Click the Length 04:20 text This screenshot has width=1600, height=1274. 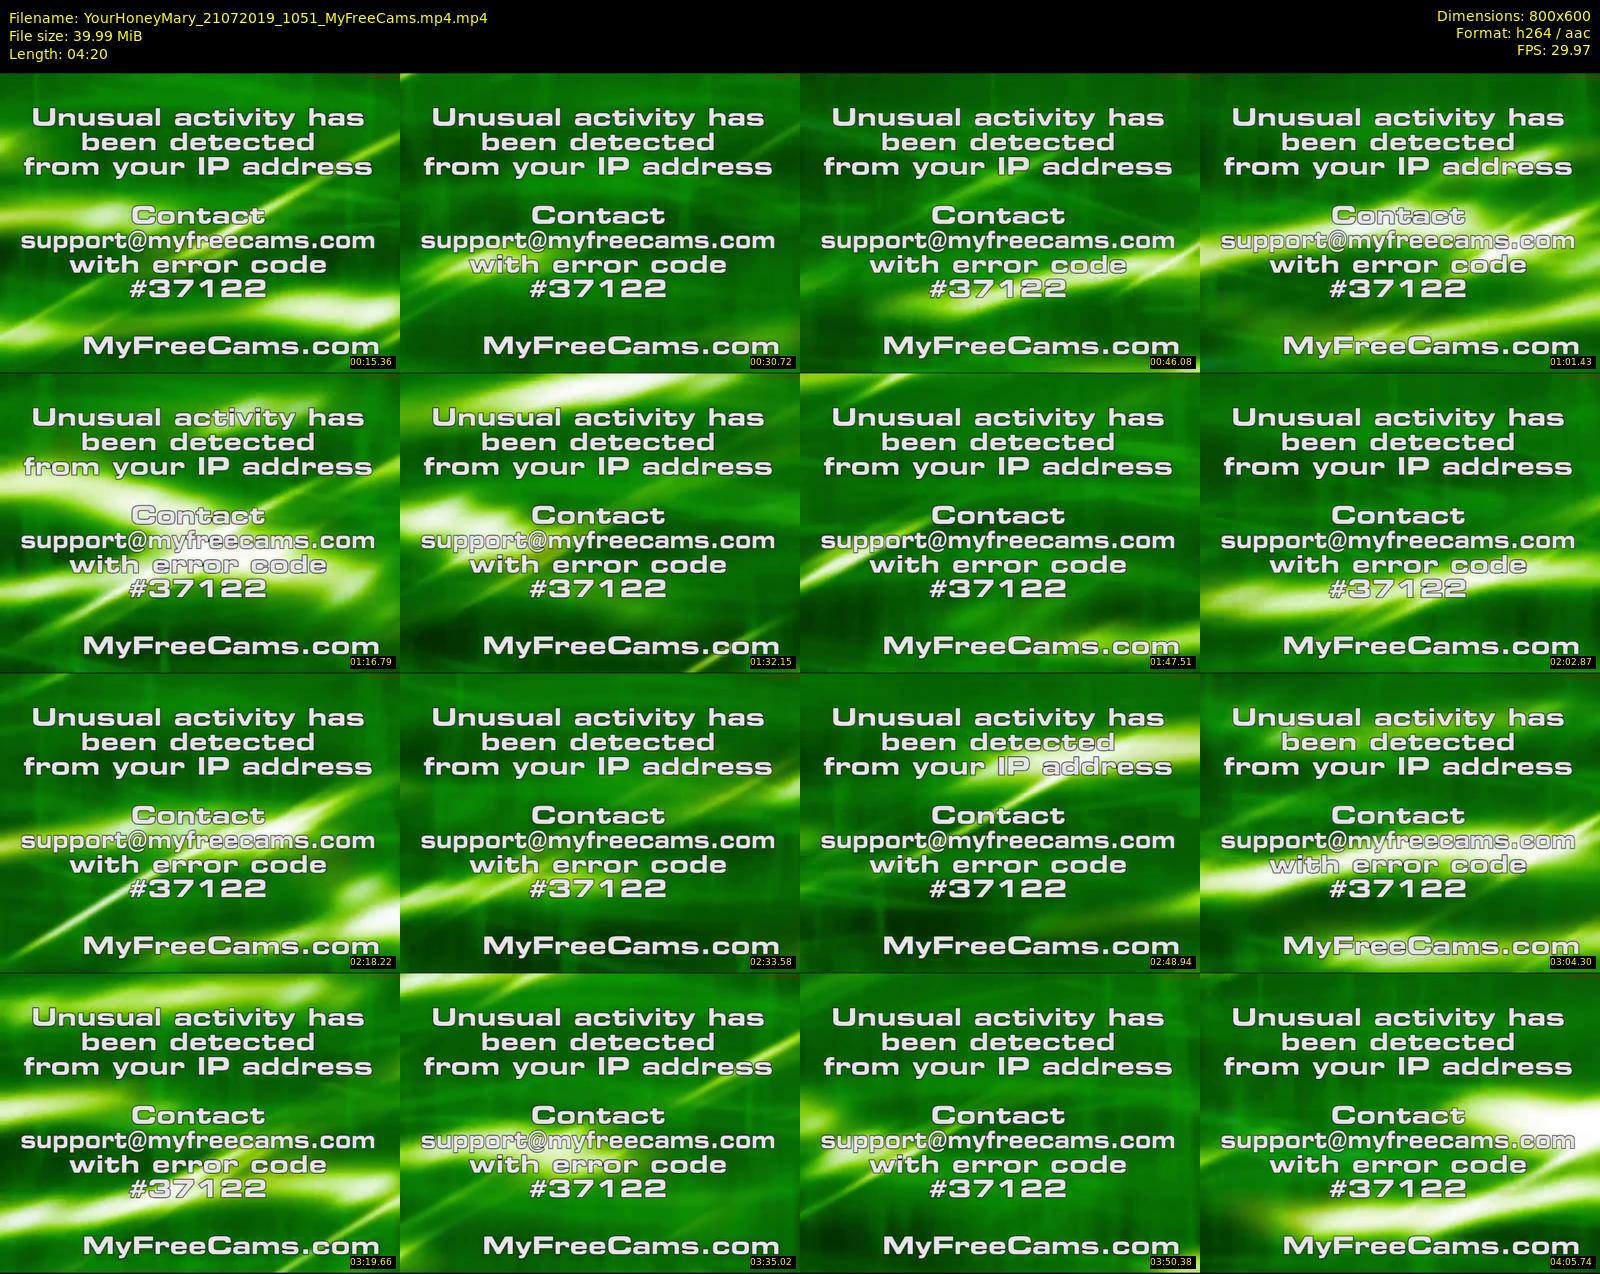[58, 54]
